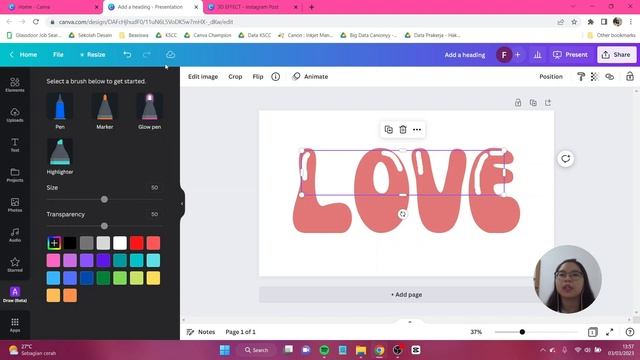
Task: Click the add page icon above canvas
Action: pos(548,102)
